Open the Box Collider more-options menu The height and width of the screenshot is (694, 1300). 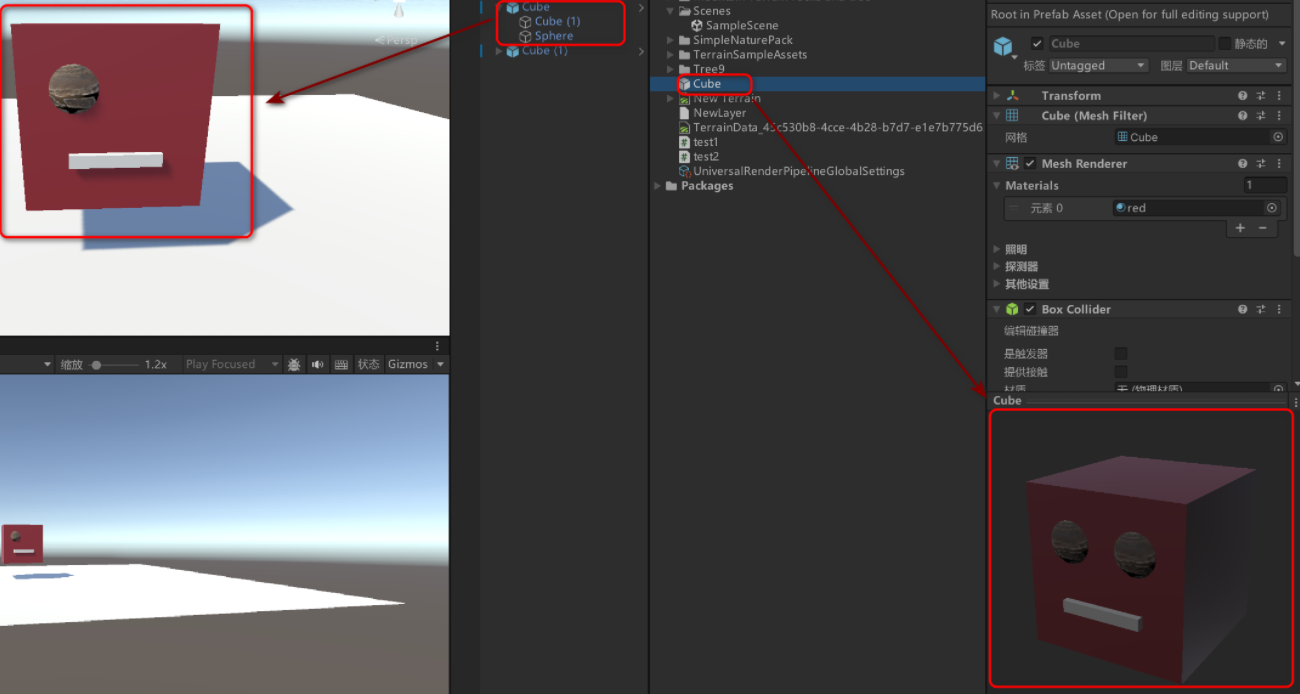[x=1279, y=310]
